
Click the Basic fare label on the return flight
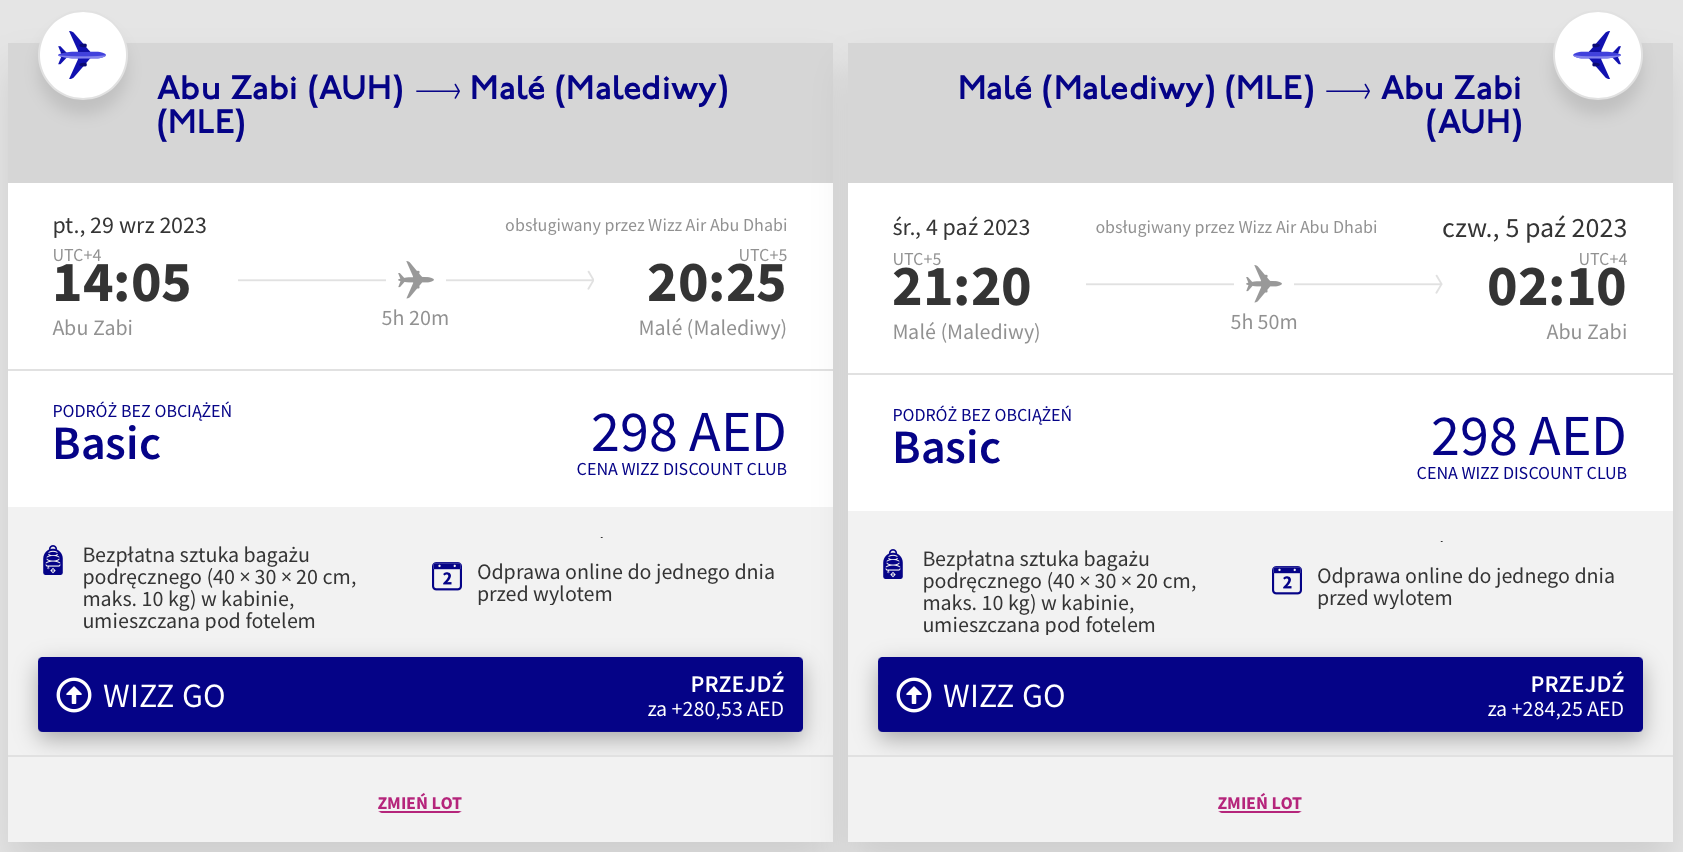(x=947, y=448)
